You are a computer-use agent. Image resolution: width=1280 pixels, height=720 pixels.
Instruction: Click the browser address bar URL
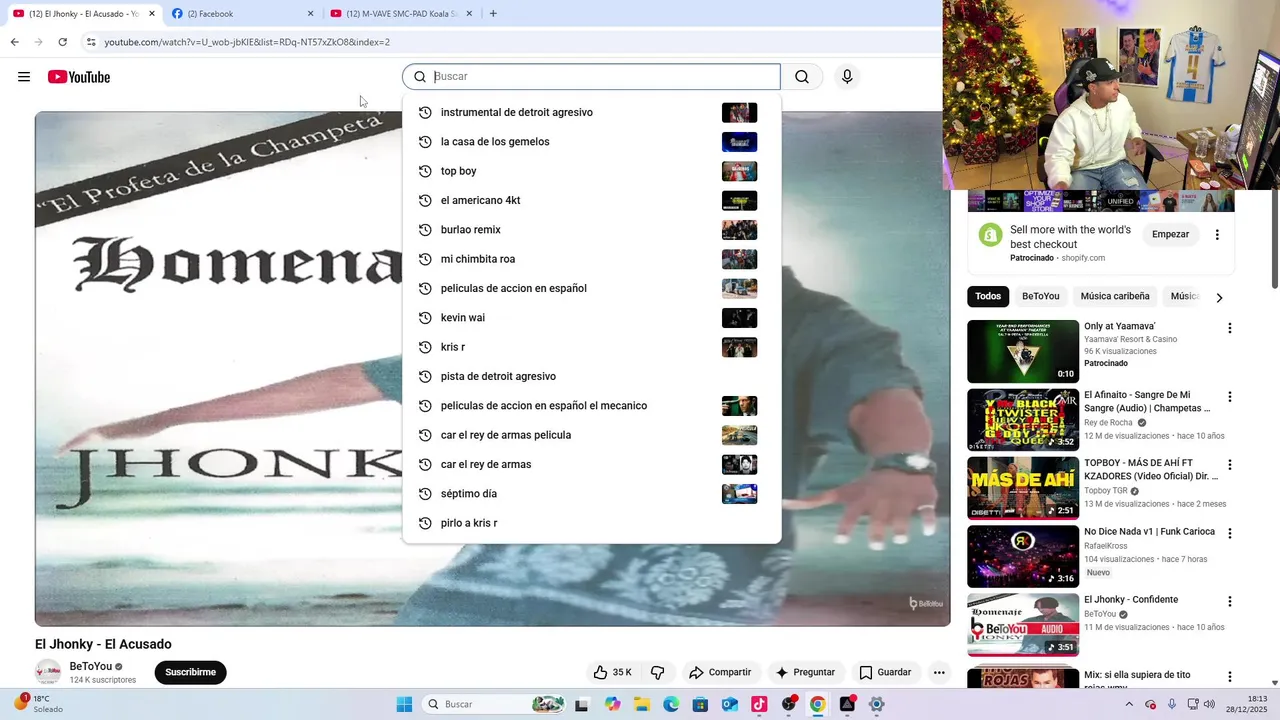(247, 42)
